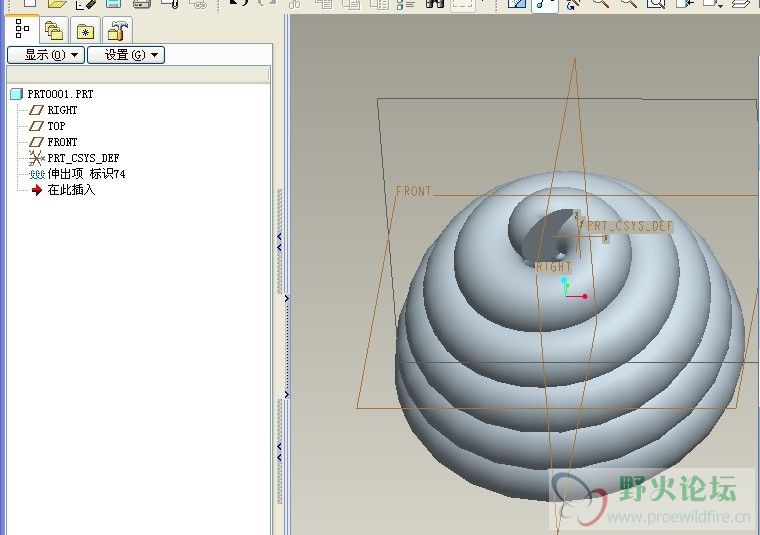760x535 pixels.
Task: Select the 伸出项 标识74 feature
Action: pos(86,174)
